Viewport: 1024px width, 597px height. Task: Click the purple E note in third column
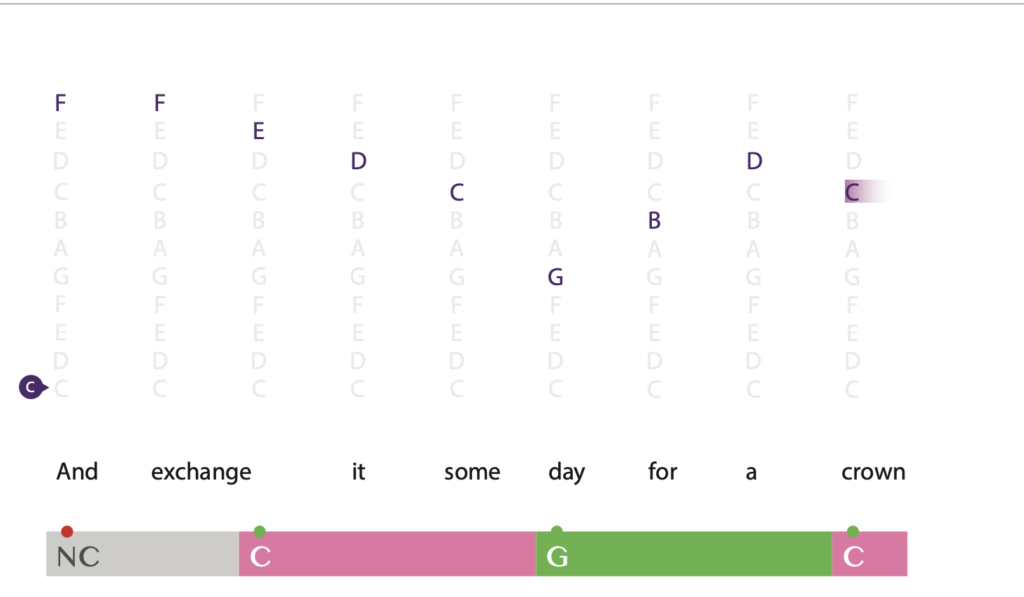pos(259,131)
